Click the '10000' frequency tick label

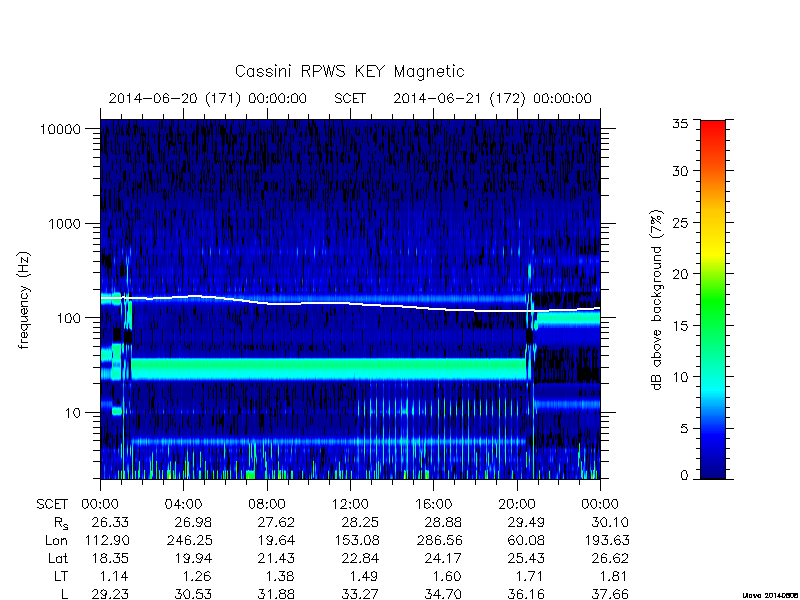click(x=60, y=130)
